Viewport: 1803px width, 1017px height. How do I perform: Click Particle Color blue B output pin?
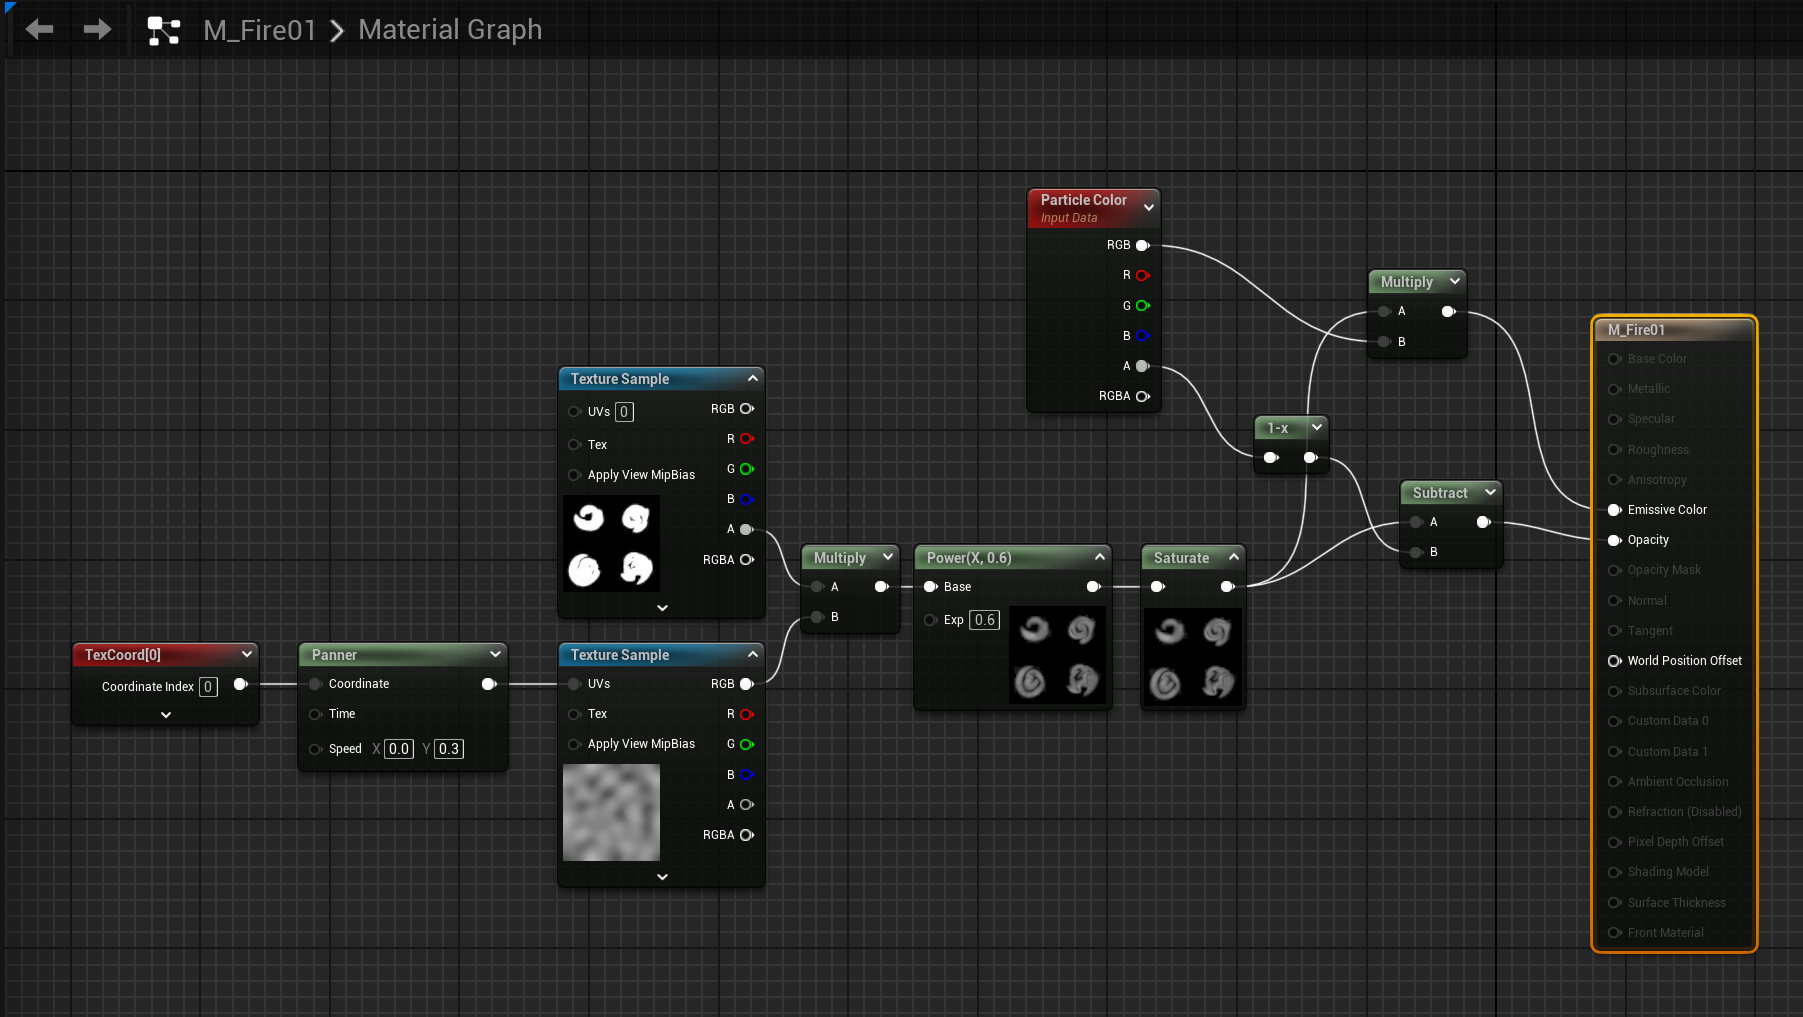click(1142, 336)
